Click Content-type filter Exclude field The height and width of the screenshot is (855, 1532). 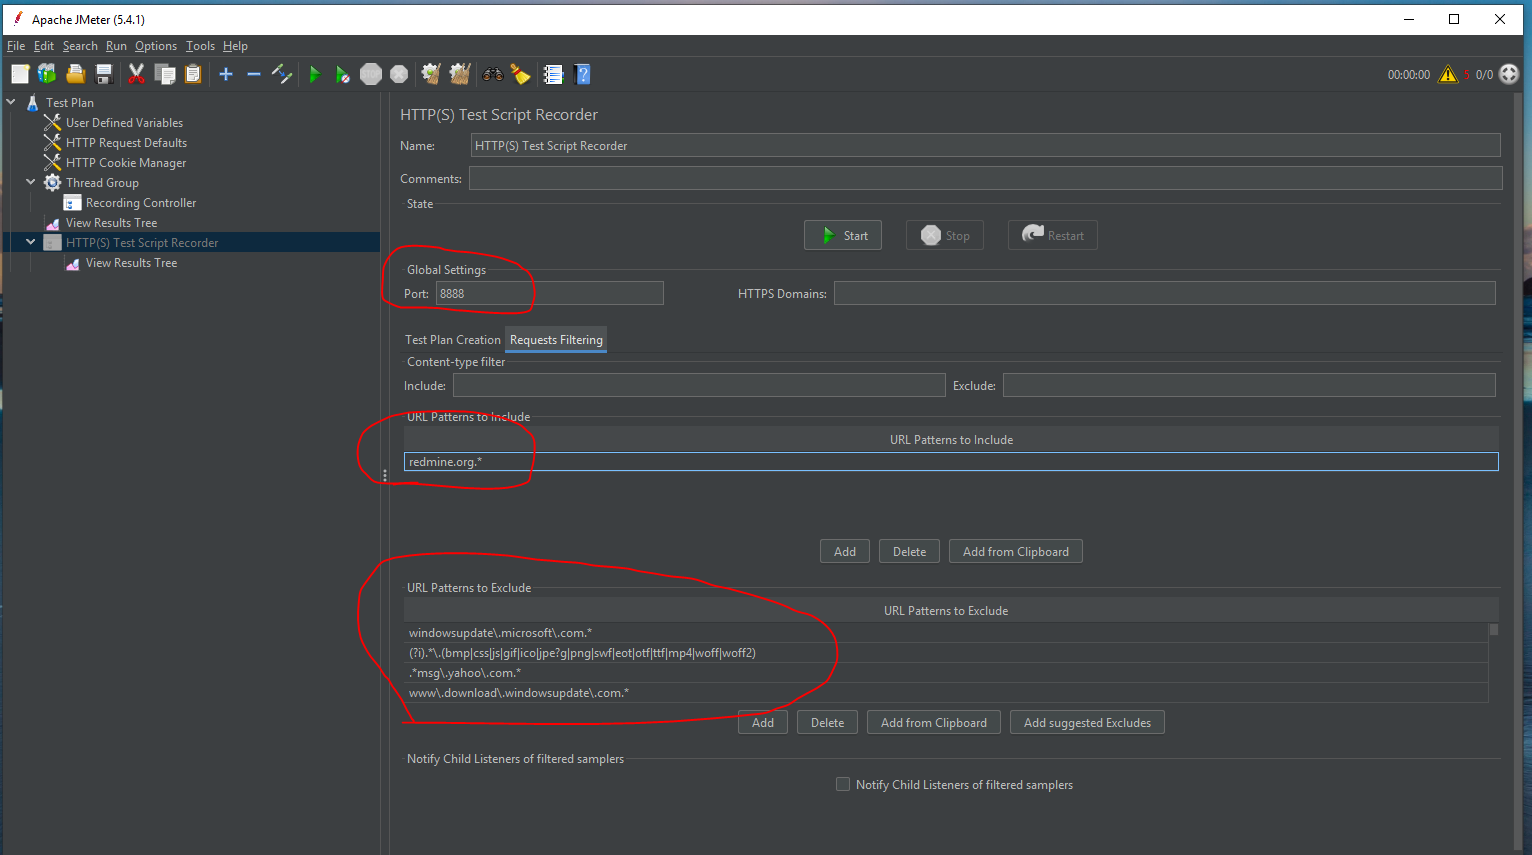[x=1249, y=385]
